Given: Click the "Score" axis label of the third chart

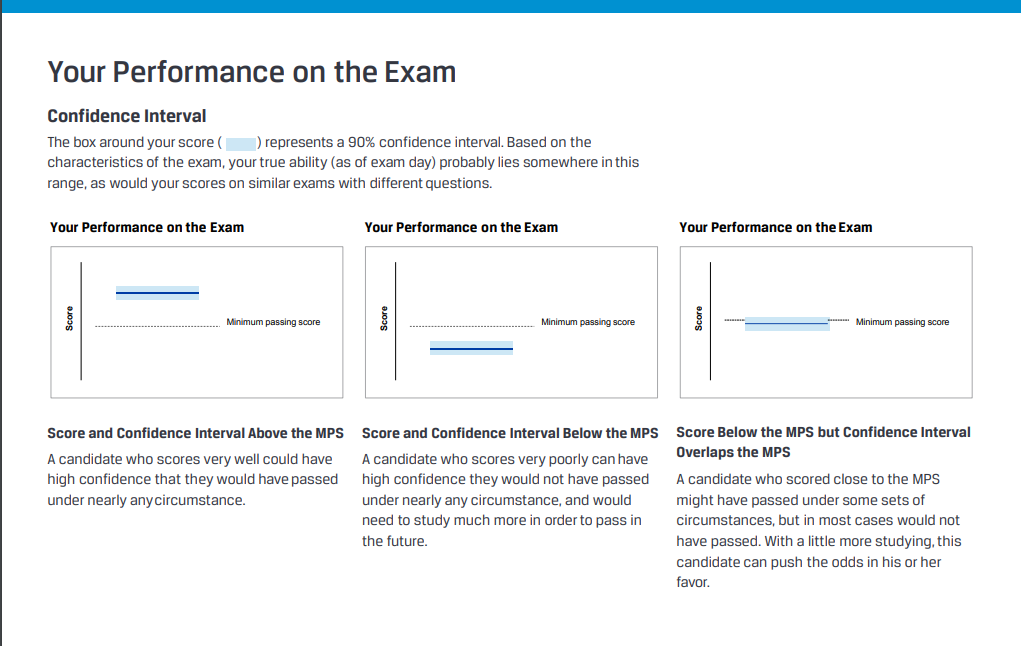Looking at the screenshot, I should pos(699,320).
